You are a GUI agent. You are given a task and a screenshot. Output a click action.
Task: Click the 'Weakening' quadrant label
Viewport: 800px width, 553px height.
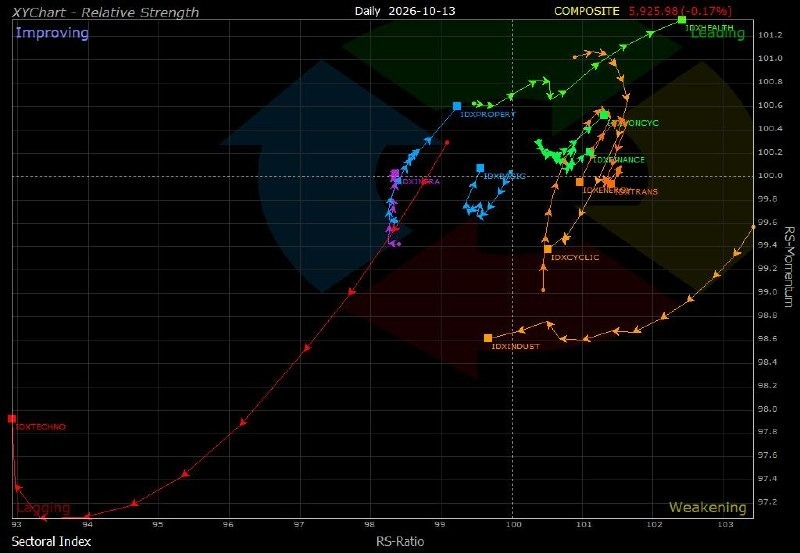pos(708,507)
